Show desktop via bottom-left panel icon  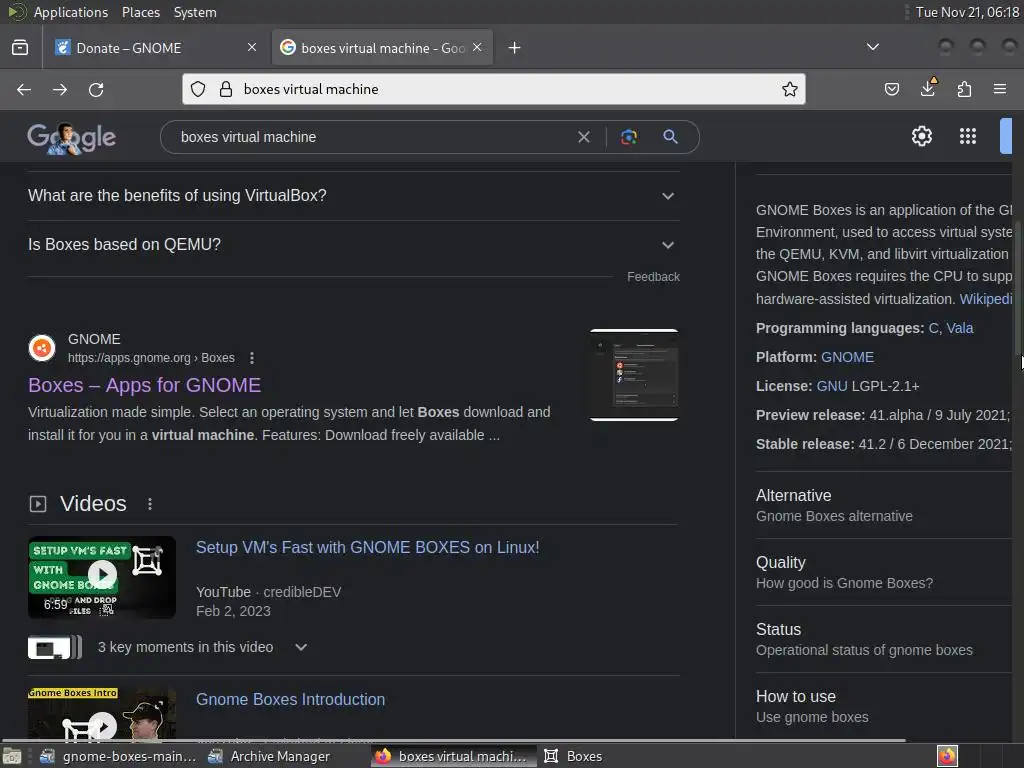click(12, 756)
